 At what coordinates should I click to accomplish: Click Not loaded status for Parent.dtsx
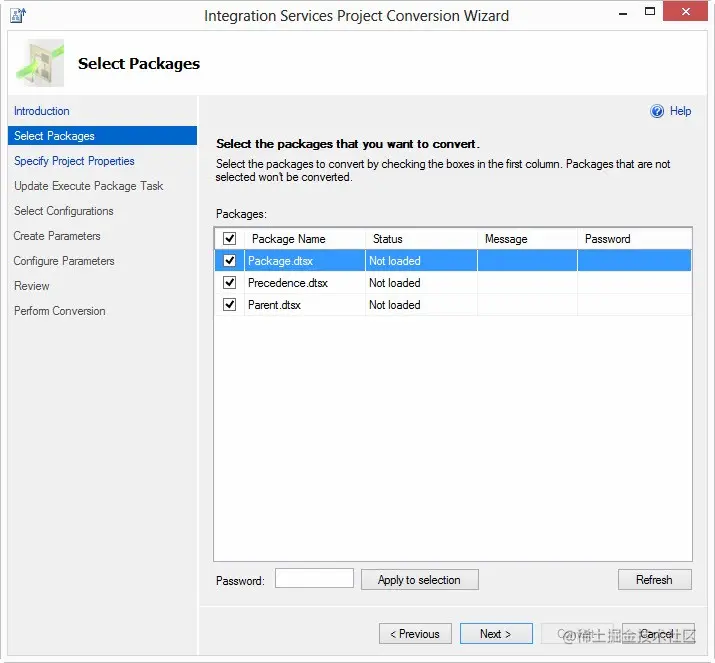(x=394, y=305)
